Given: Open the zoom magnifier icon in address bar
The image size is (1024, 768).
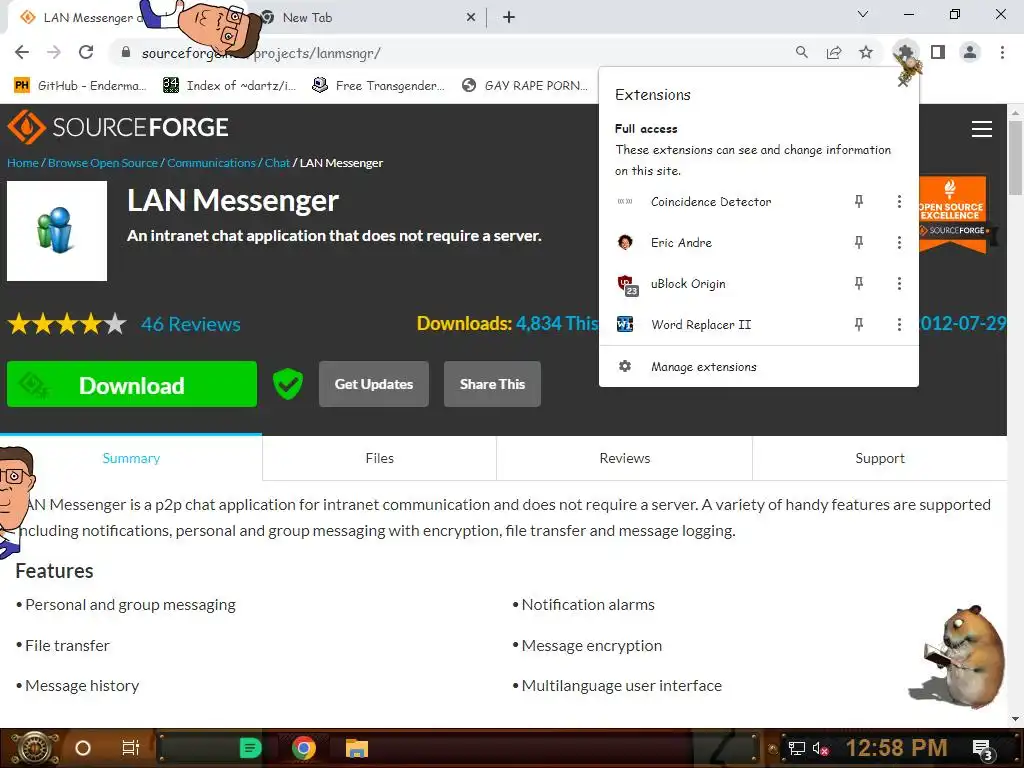Looking at the screenshot, I should coord(801,52).
